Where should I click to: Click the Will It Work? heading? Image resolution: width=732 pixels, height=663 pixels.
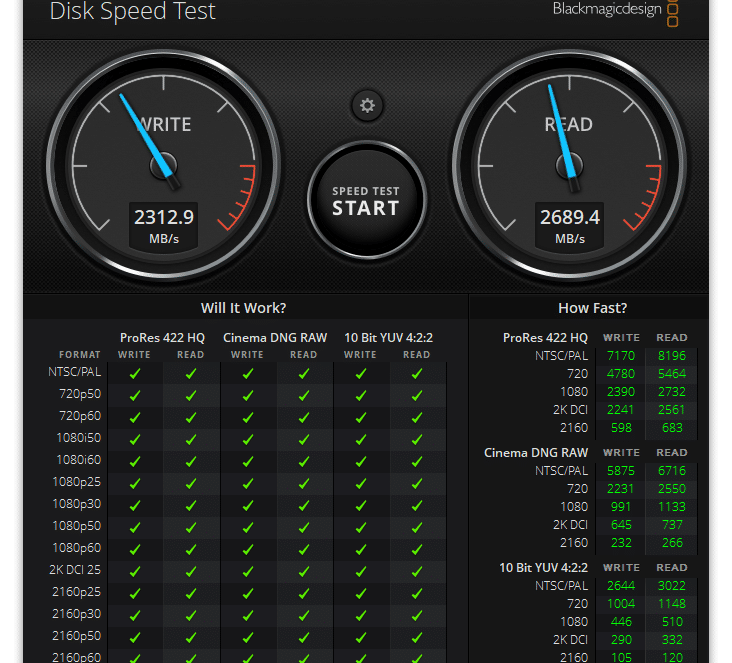tap(243, 308)
